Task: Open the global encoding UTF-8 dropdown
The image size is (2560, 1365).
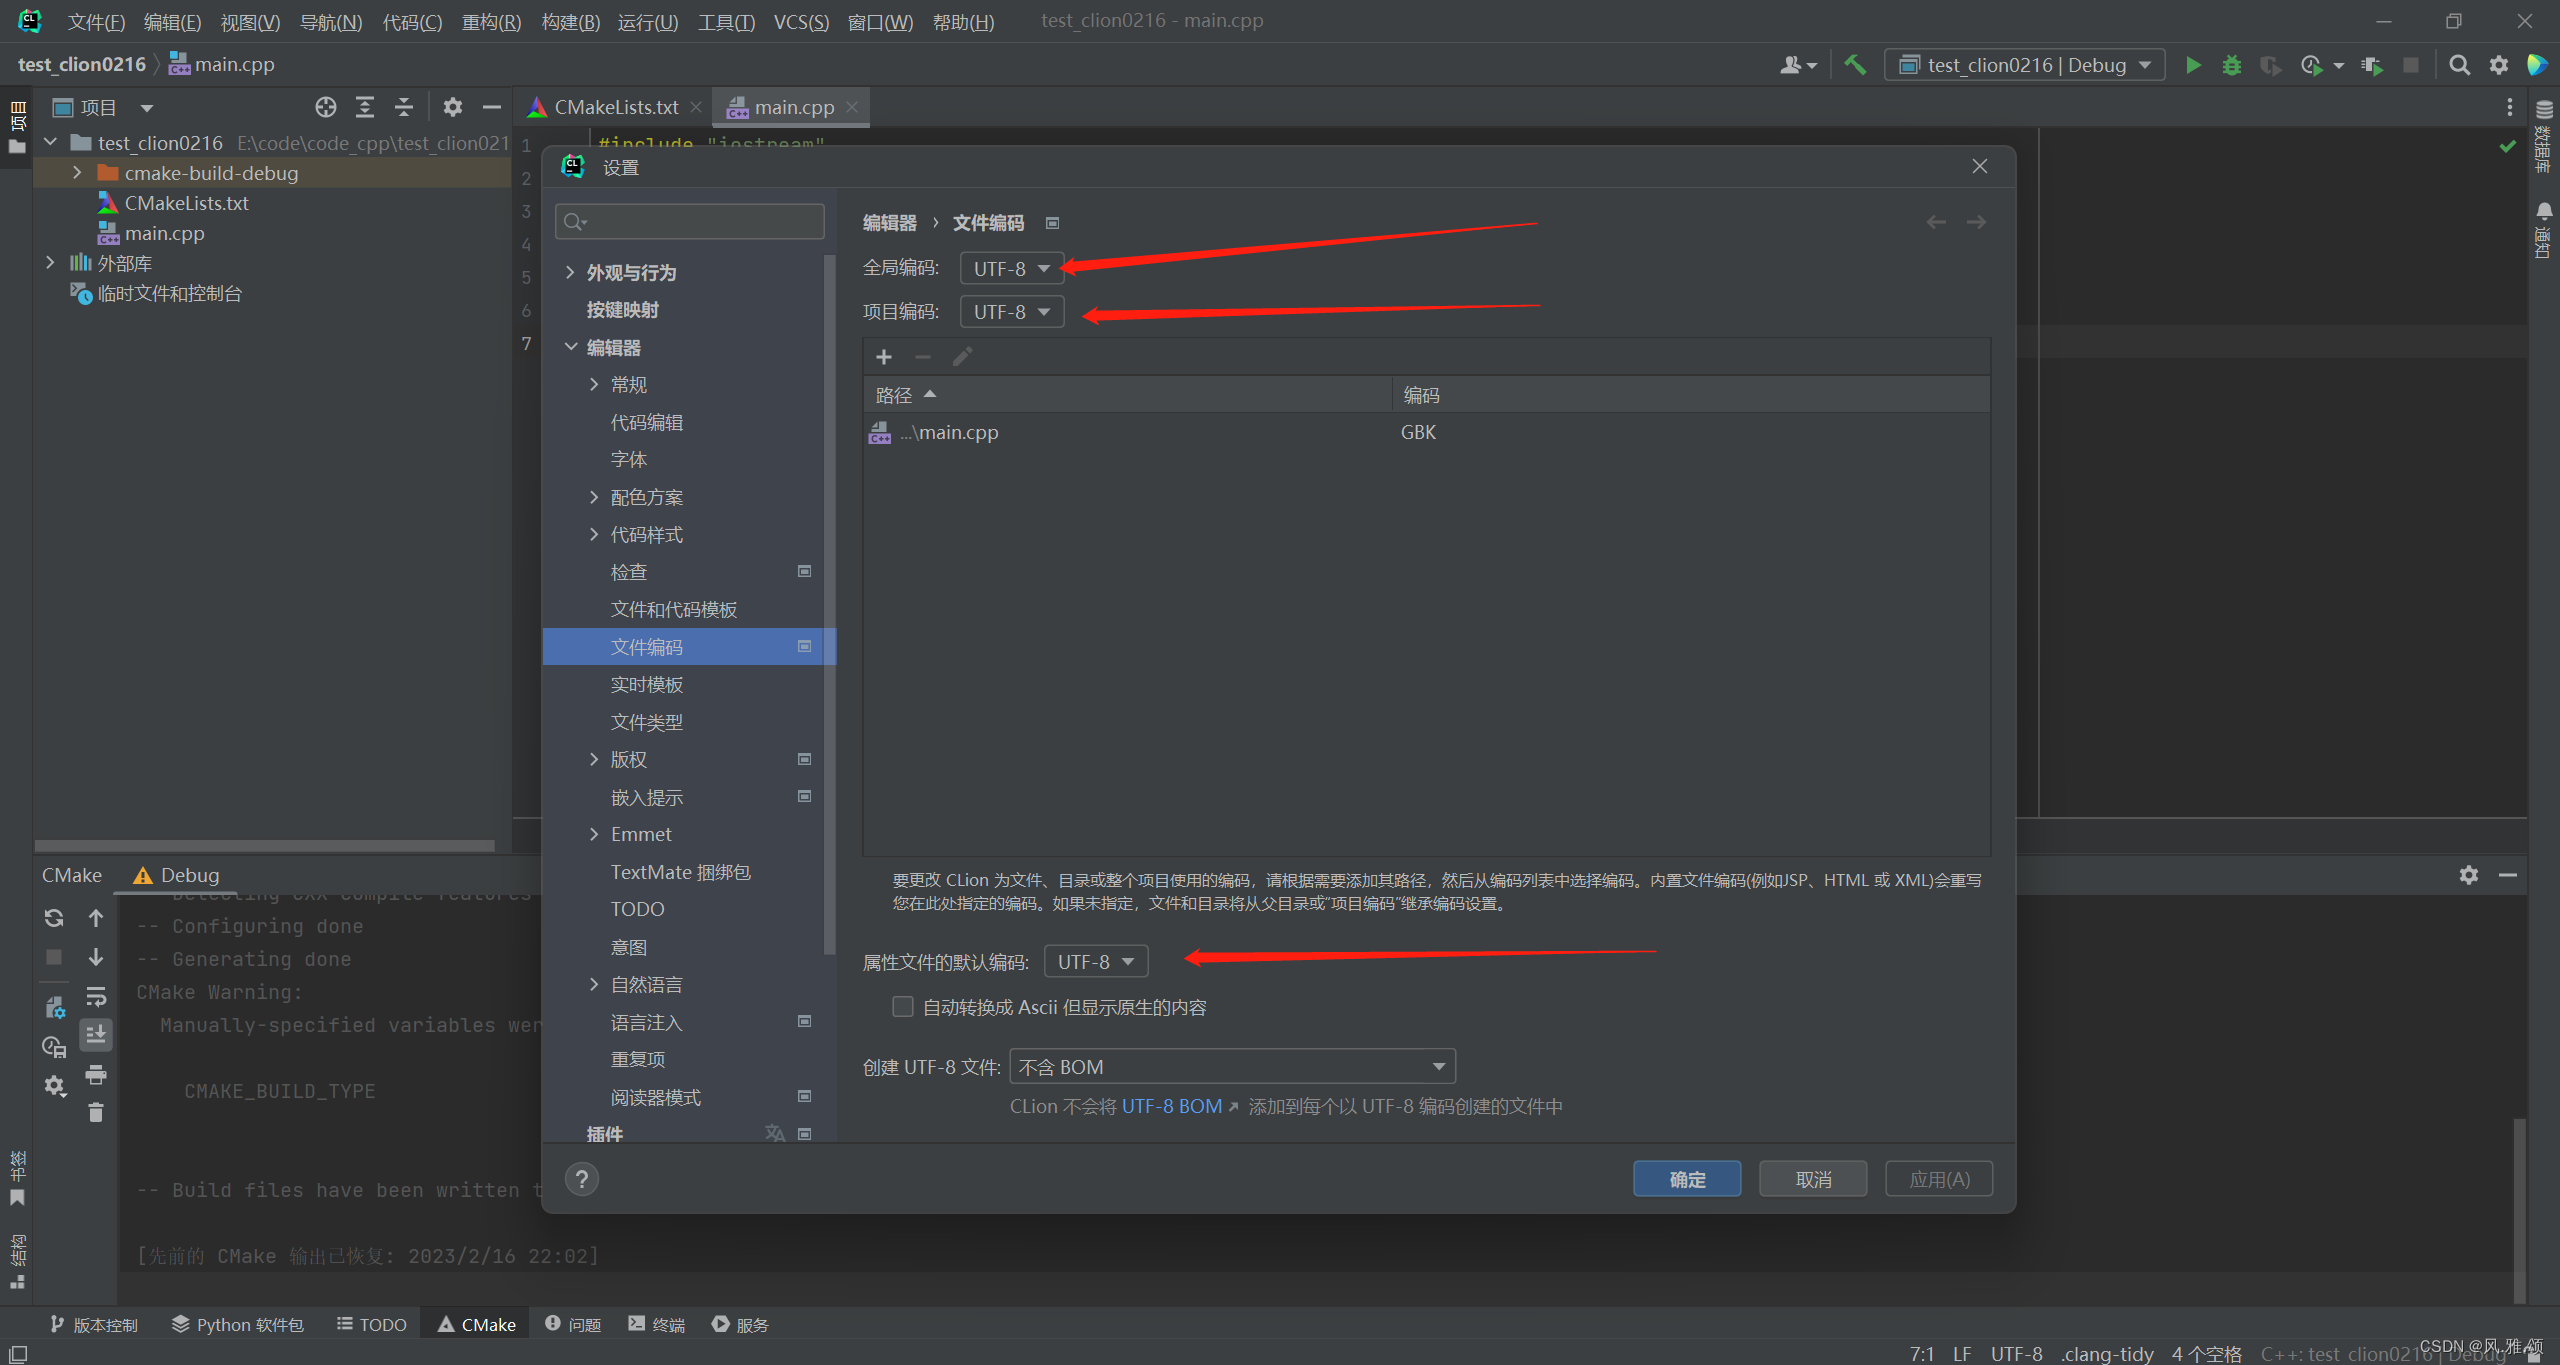Action: pos(1011,268)
